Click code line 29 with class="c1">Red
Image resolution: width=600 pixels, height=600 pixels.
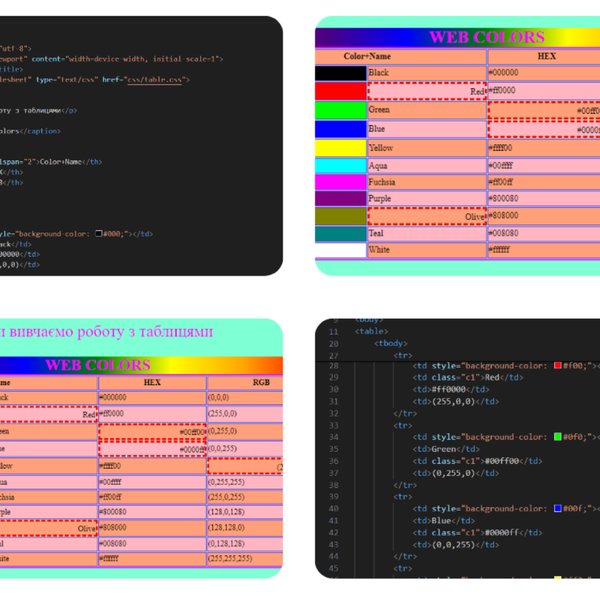point(468,377)
